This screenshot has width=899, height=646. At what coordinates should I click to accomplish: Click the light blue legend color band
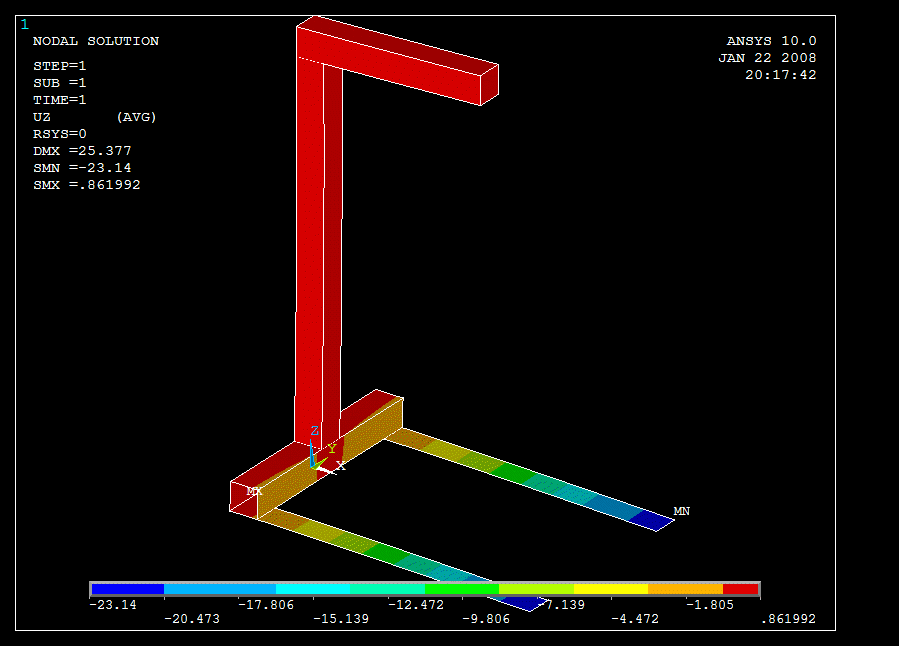220,589
